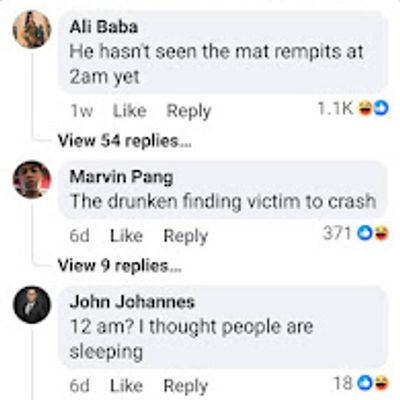Screen dimensions: 400x400
Task: Reply to Marvin Pang's comment
Action: (x=186, y=237)
